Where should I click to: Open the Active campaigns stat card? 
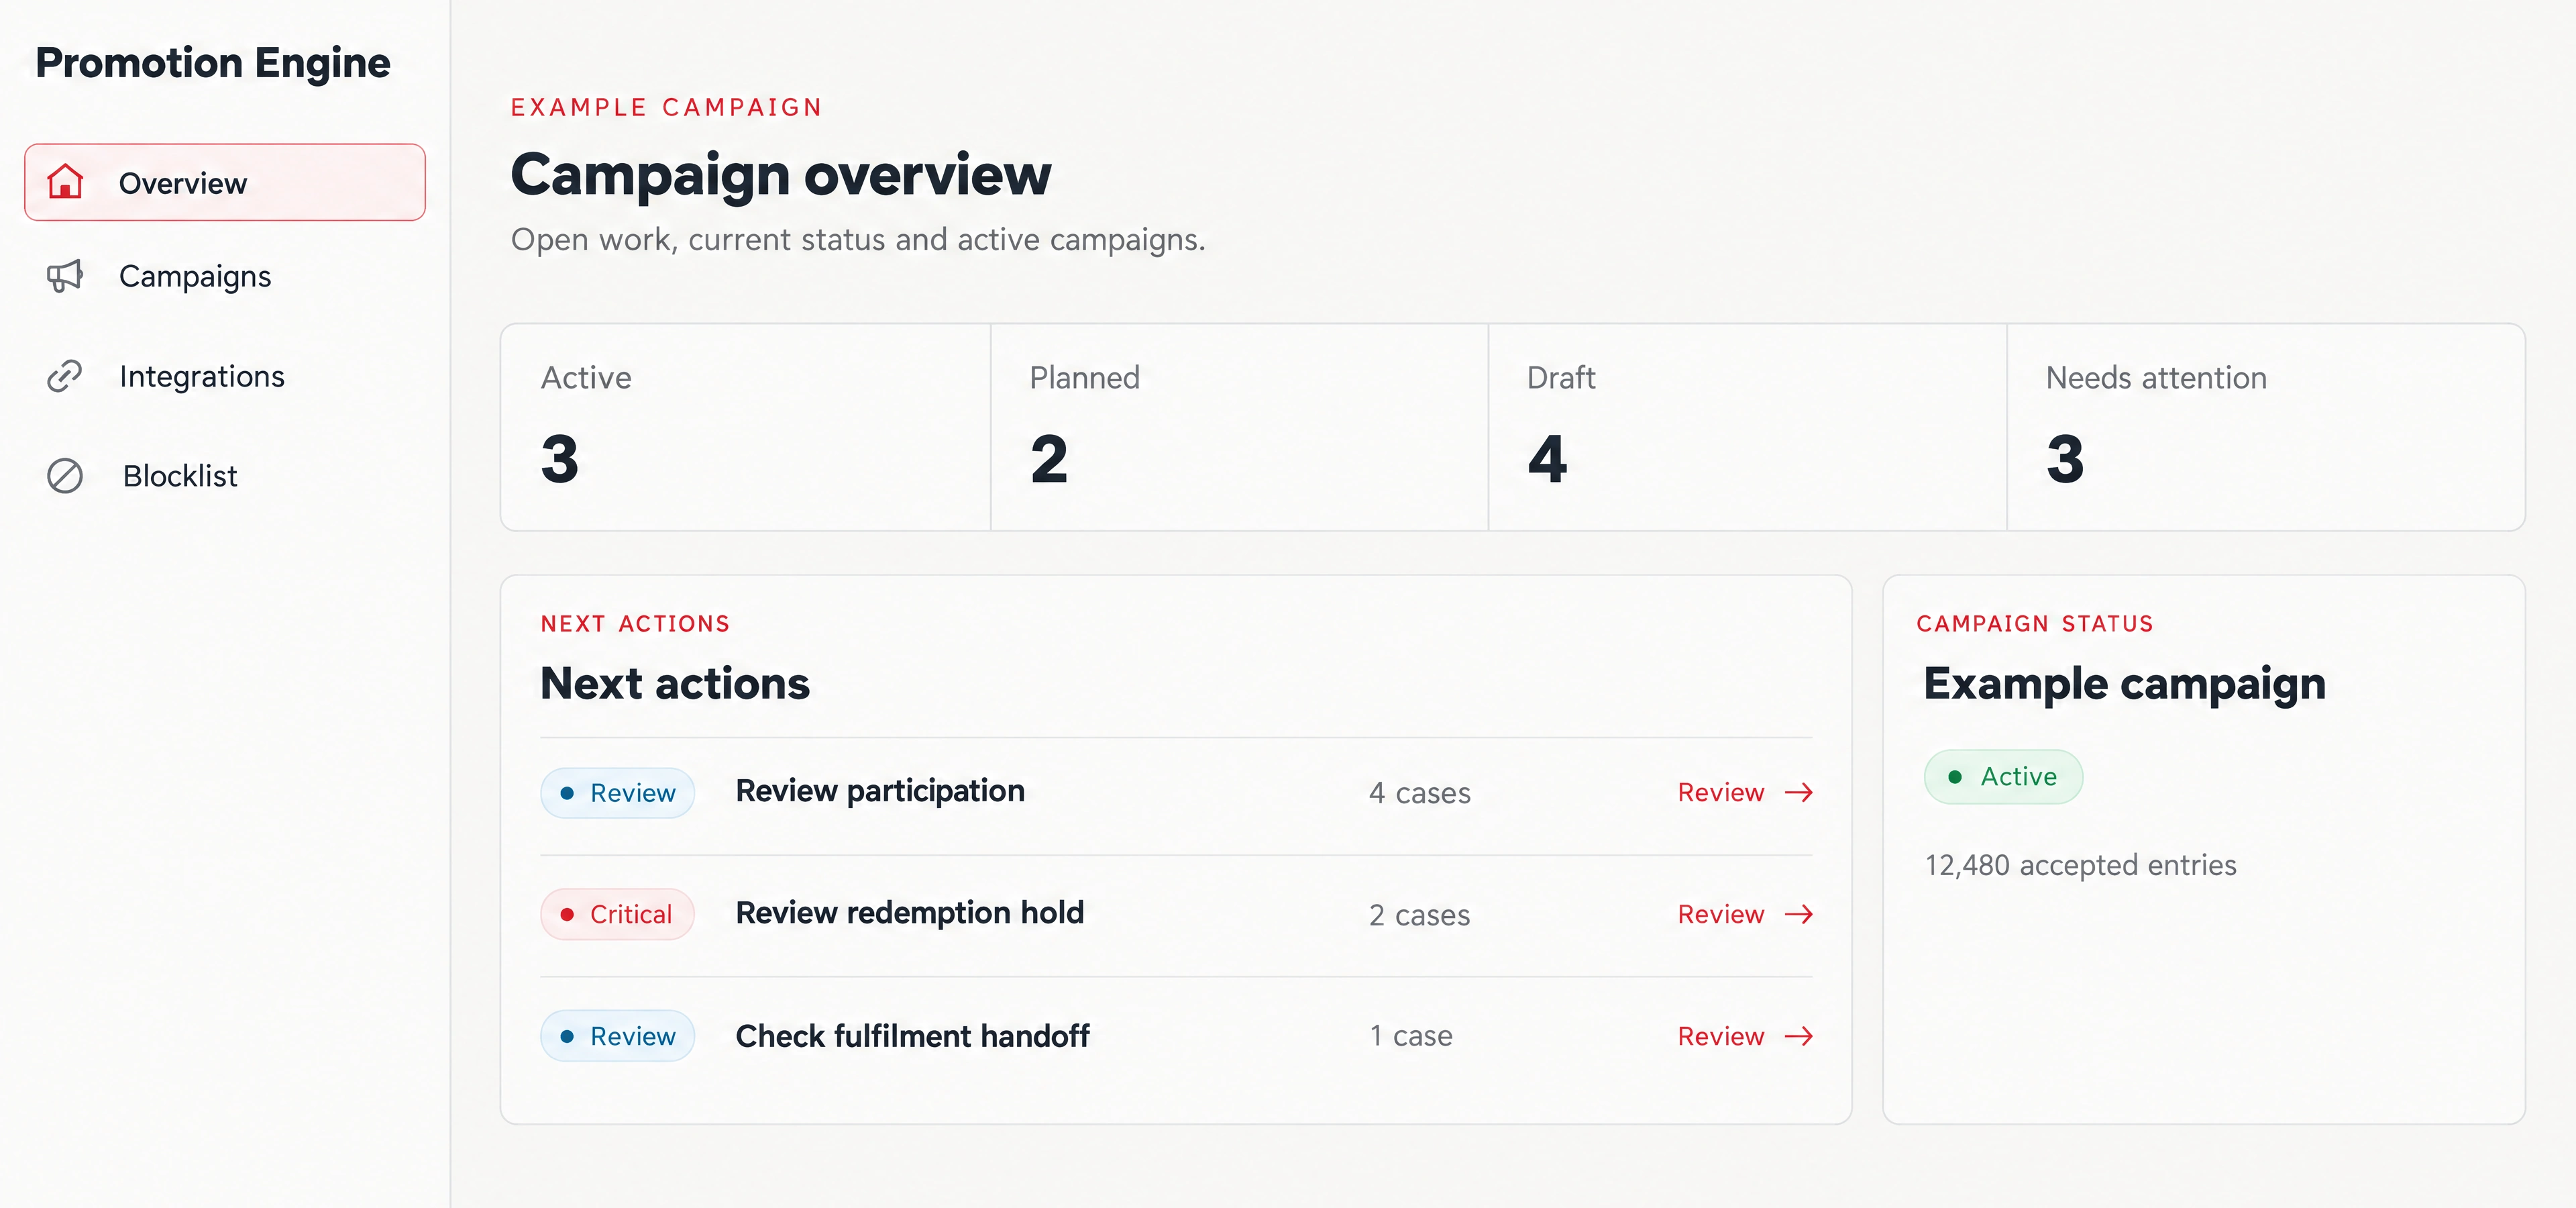tap(746, 427)
